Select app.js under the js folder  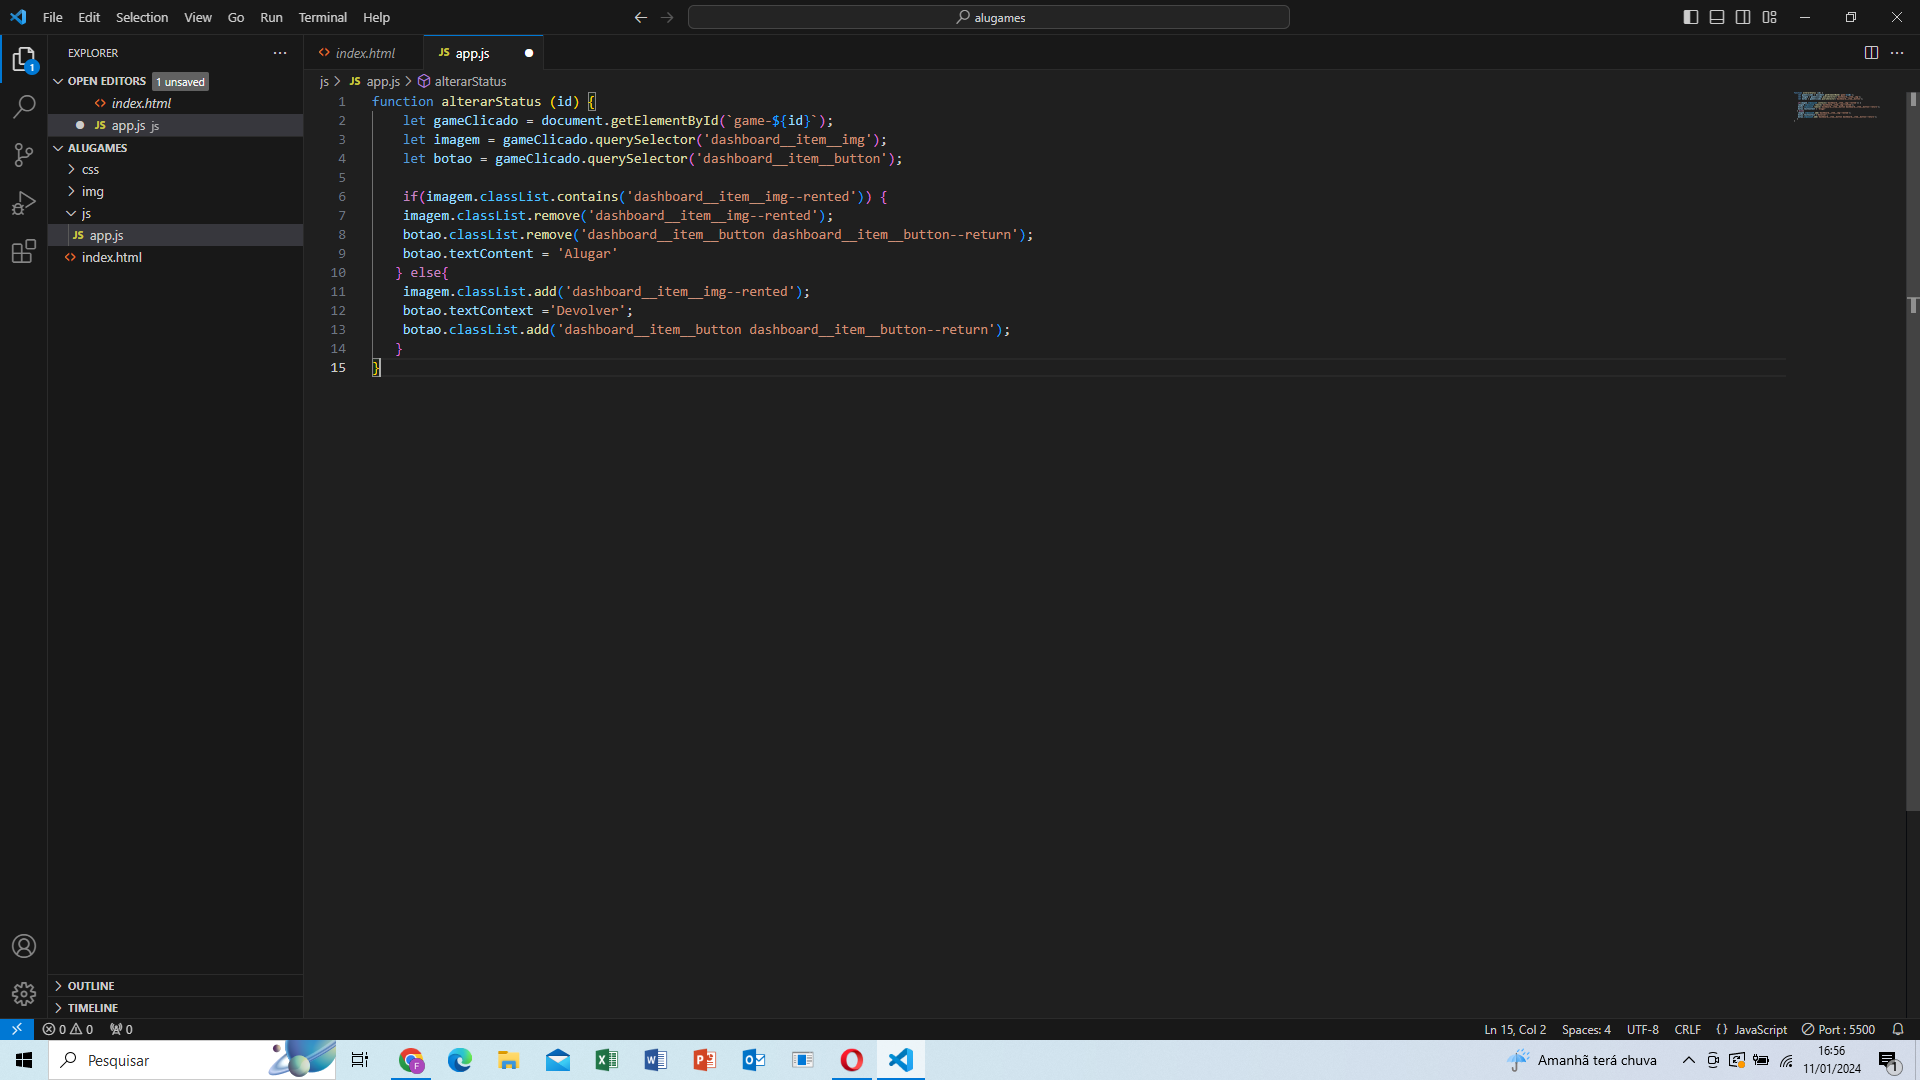pyautogui.click(x=175, y=235)
